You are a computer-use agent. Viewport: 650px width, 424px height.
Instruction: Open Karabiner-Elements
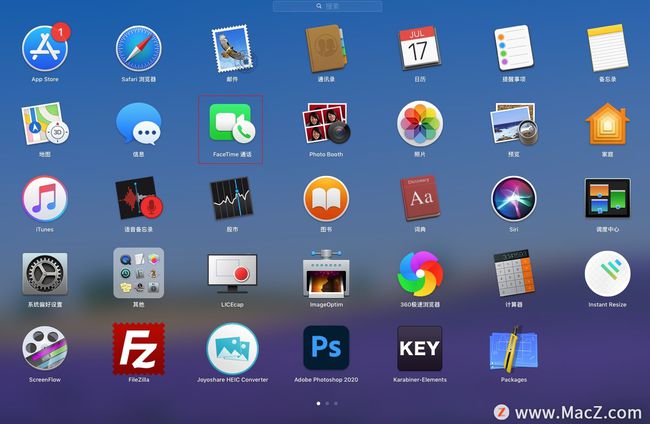(x=420, y=348)
